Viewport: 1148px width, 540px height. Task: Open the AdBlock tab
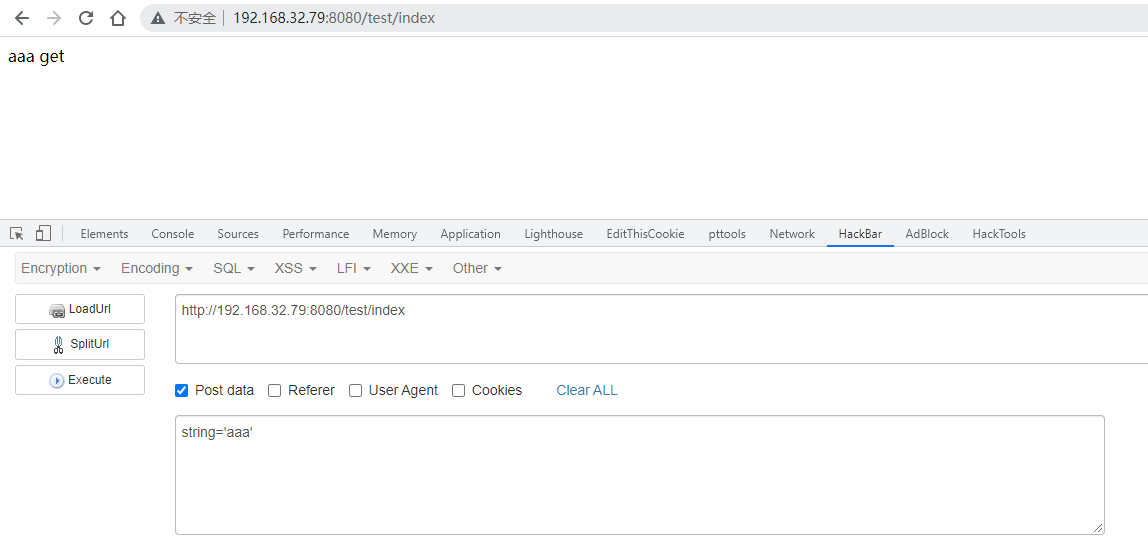[927, 234]
